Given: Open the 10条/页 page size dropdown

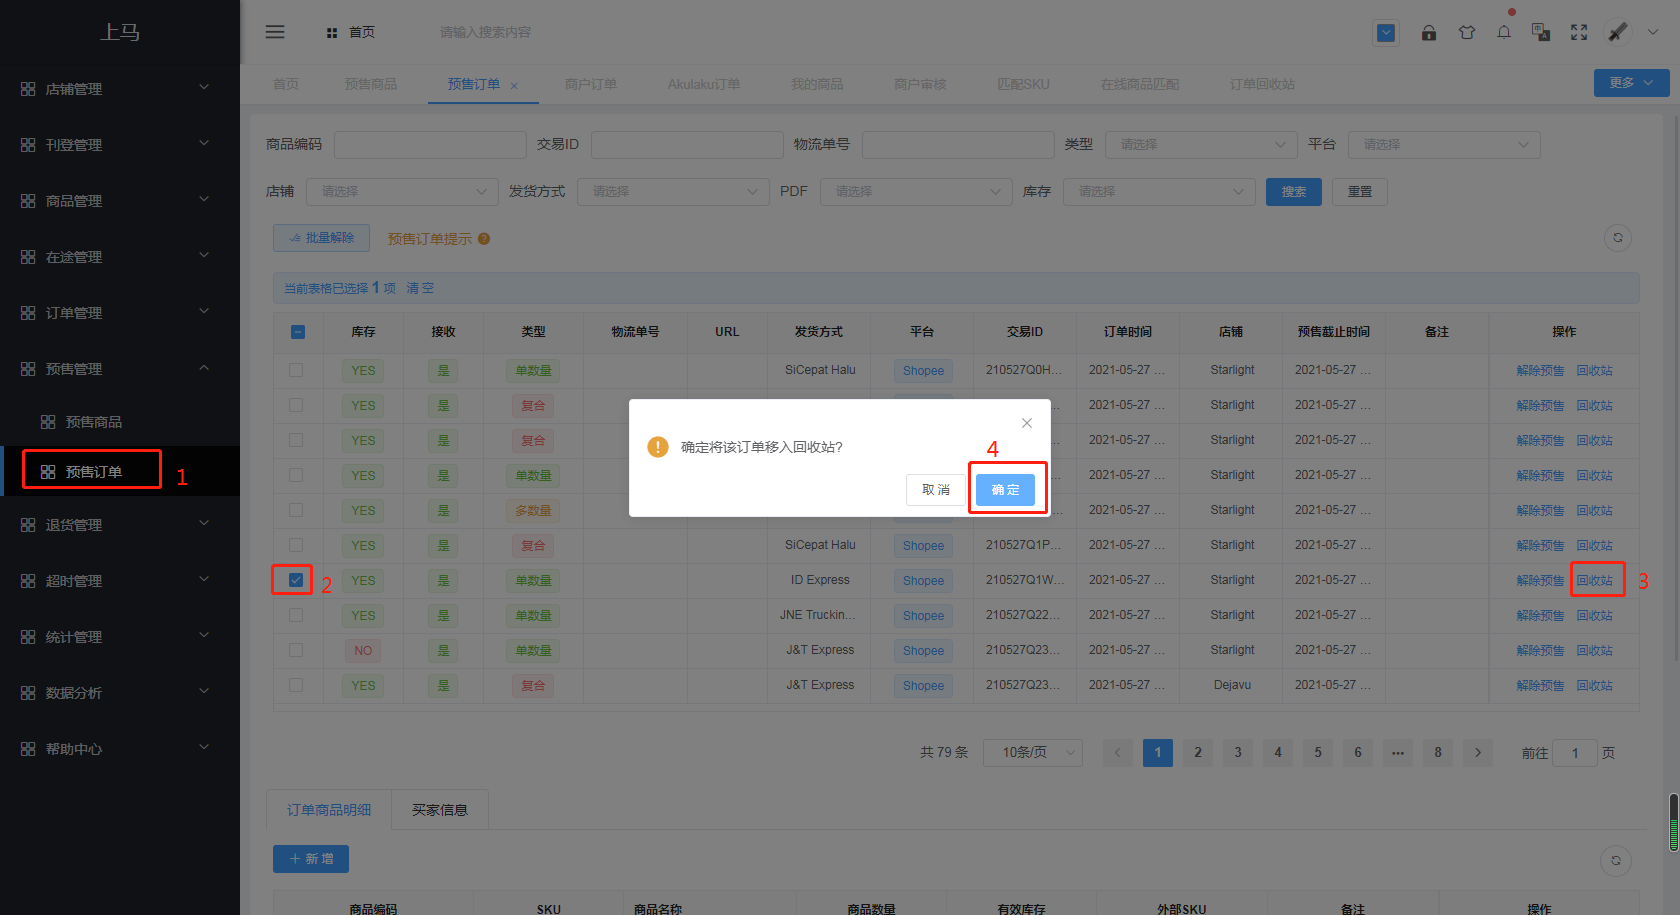Looking at the screenshot, I should [x=1033, y=753].
